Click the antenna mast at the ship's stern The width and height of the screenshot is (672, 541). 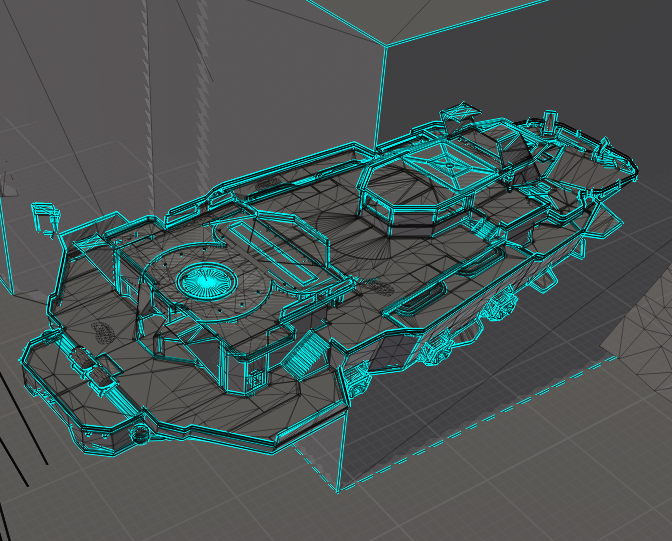549,120
